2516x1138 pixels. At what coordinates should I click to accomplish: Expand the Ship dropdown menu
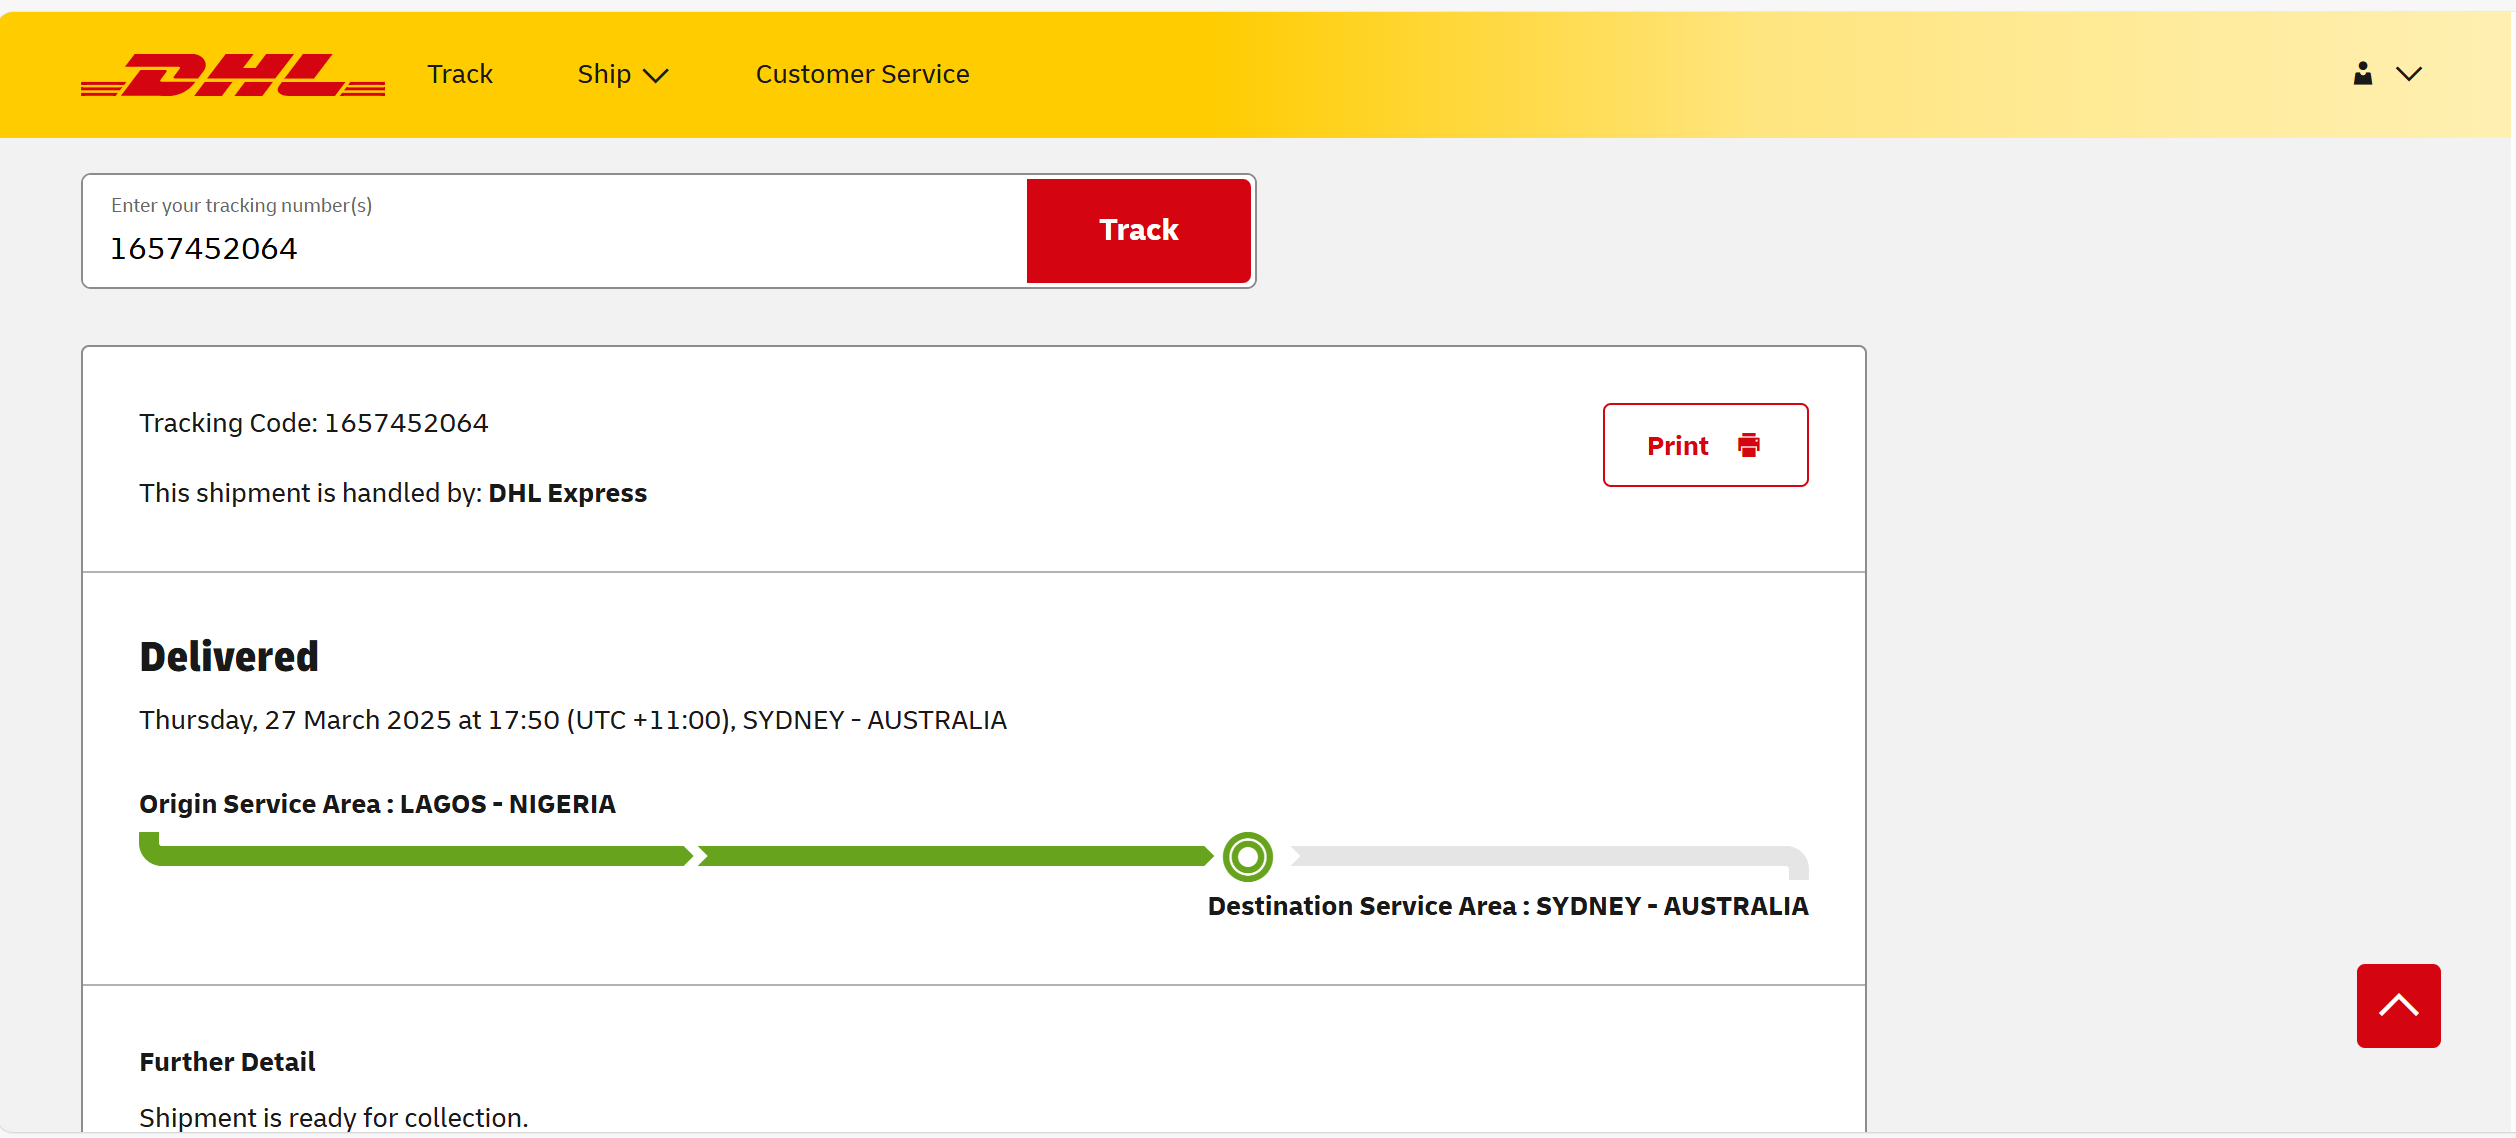pyautogui.click(x=622, y=74)
